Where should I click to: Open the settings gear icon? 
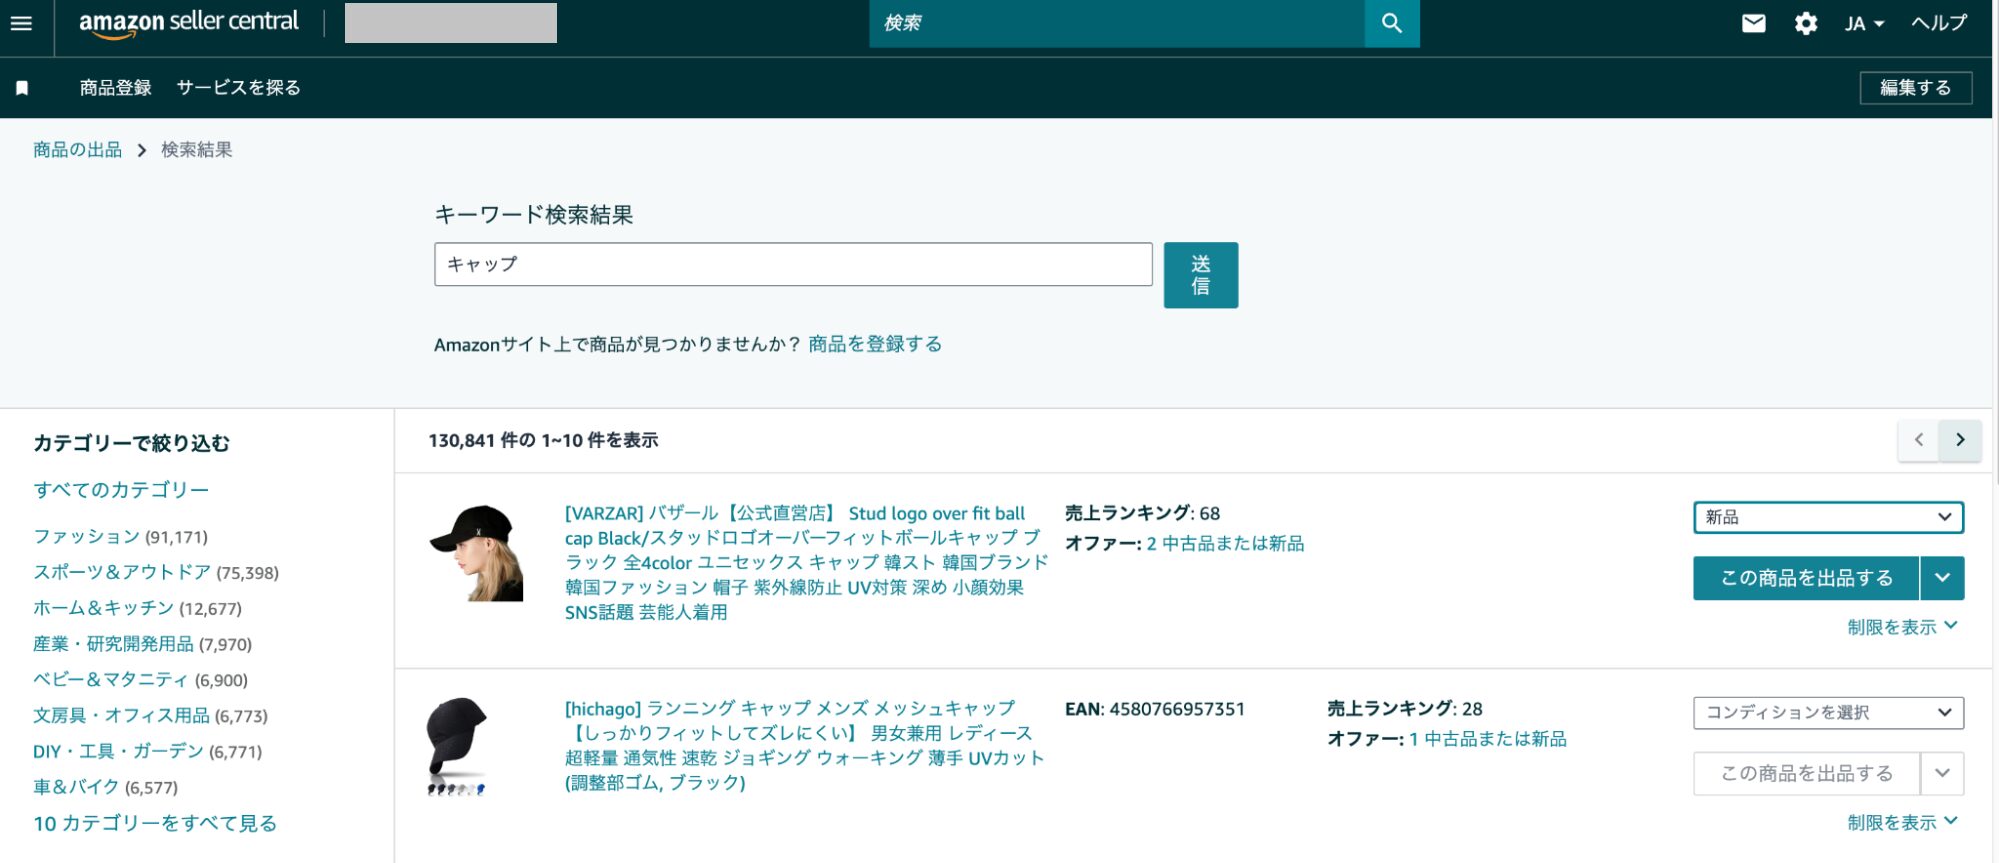1805,23
